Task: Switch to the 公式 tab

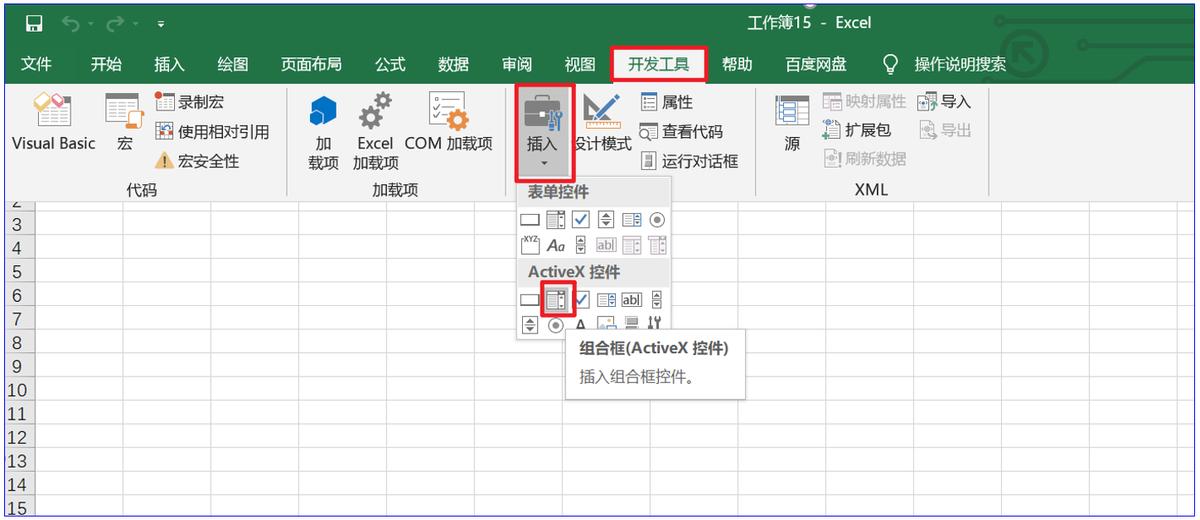Action: coord(390,64)
